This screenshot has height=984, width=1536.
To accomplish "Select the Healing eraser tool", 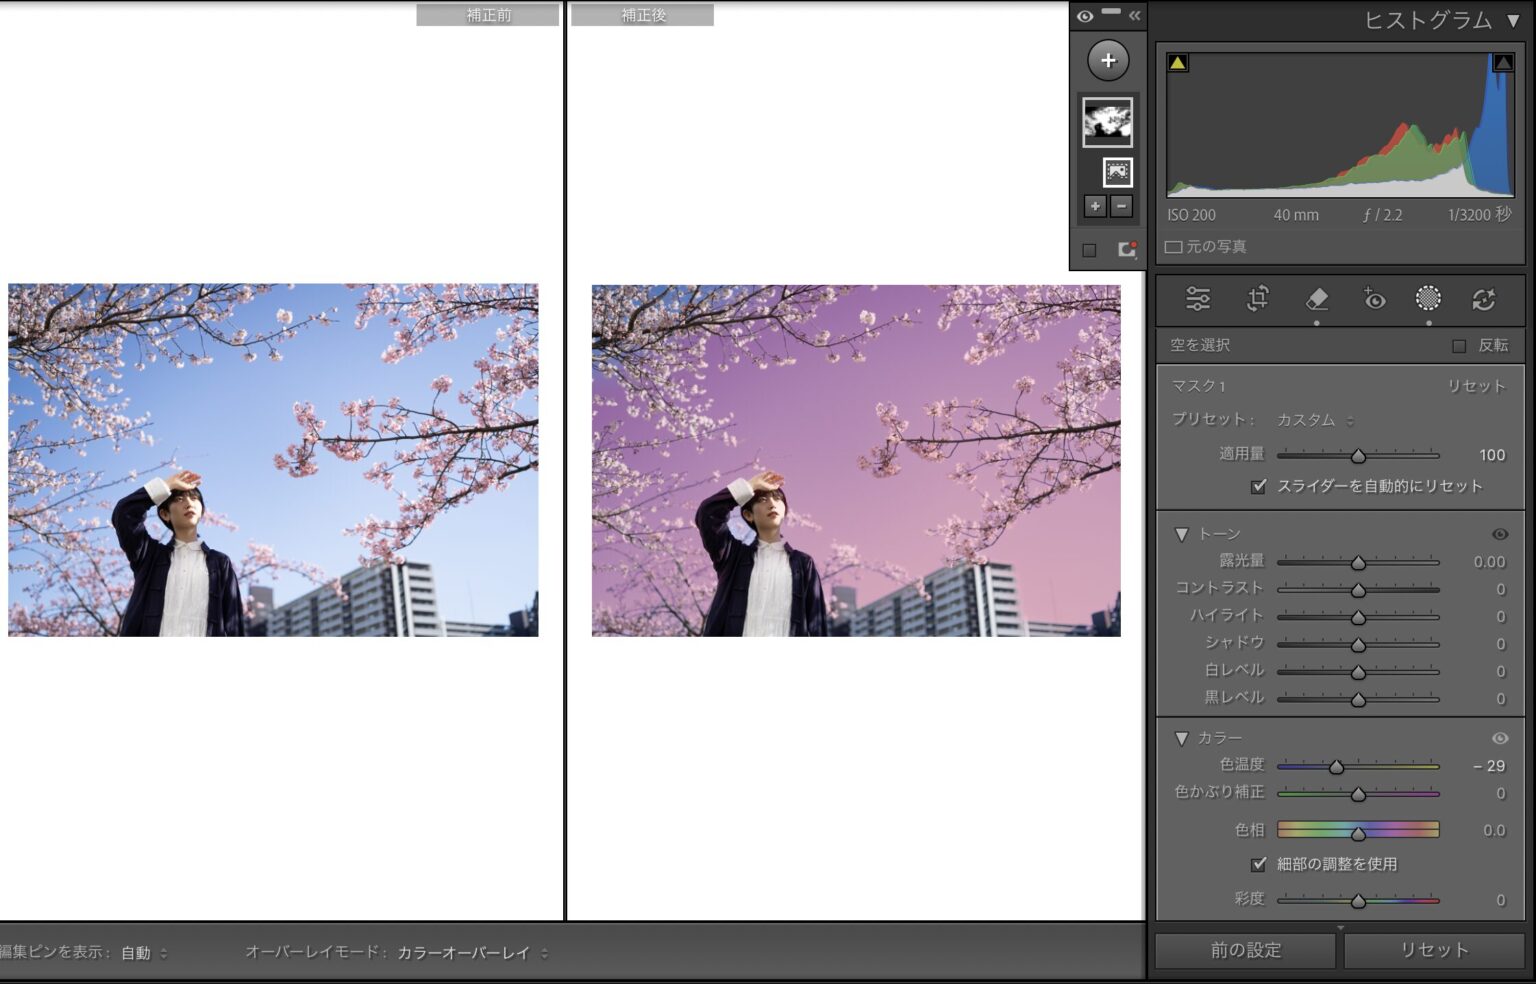I will point(1317,299).
